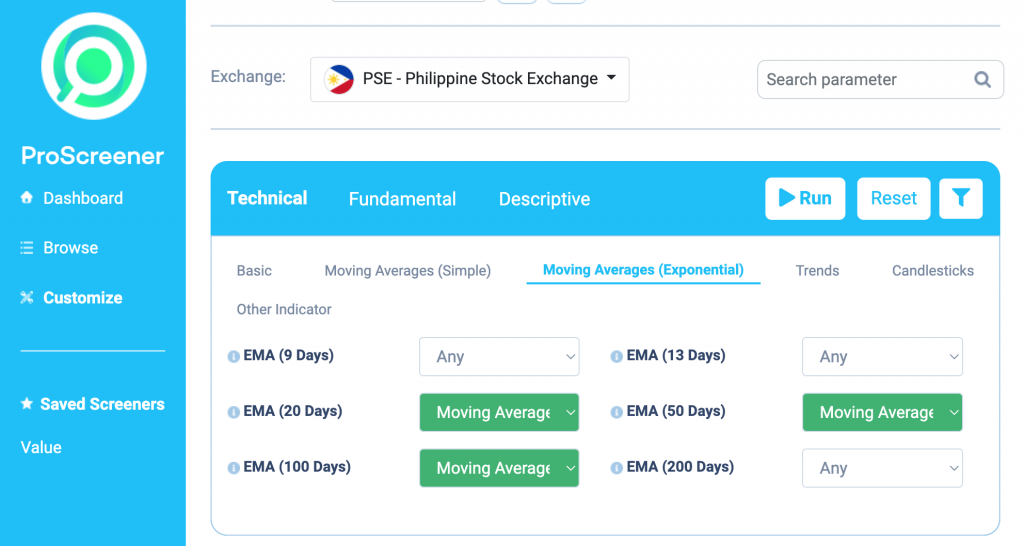
Task: Select the Moving Averages (Simple) subtab
Action: (x=408, y=270)
